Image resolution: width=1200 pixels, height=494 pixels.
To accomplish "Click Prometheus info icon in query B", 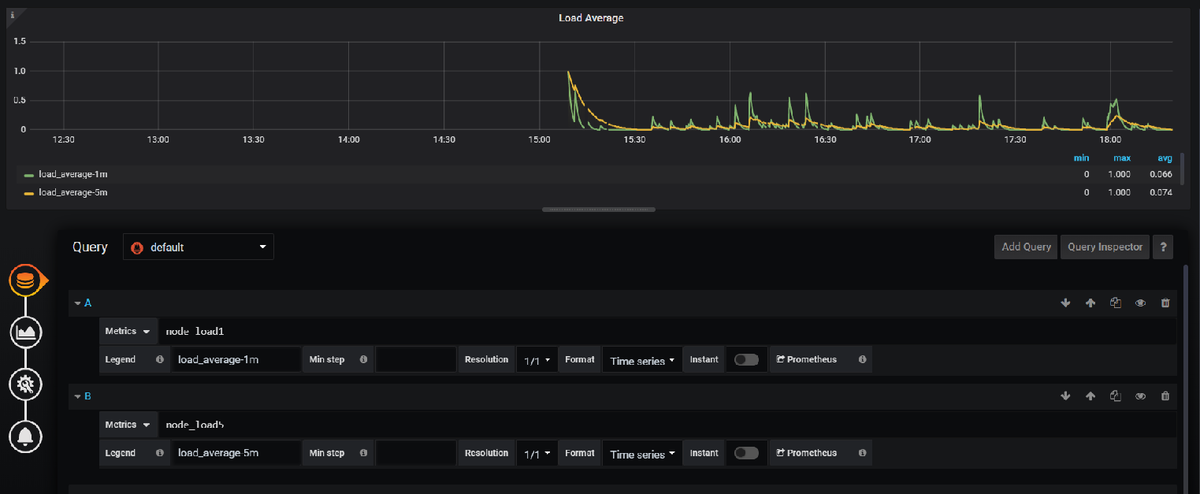I will coord(862,453).
